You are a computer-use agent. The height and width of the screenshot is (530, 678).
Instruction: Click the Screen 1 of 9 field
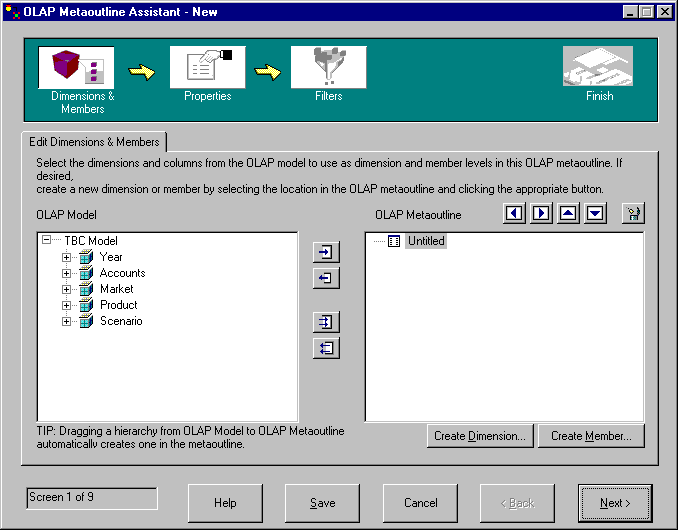coord(92,498)
